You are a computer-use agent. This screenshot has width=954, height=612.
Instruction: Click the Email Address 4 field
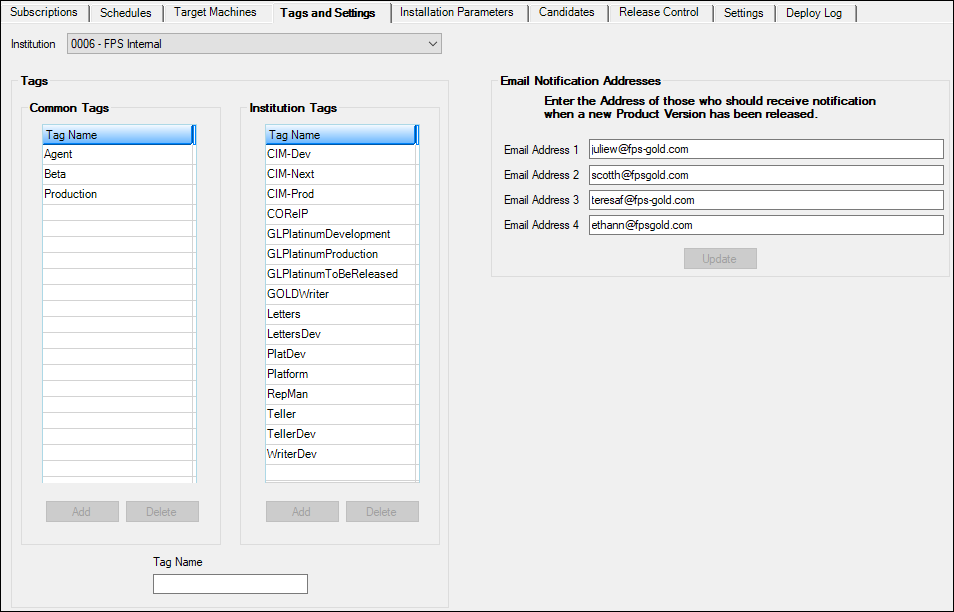tap(765, 225)
